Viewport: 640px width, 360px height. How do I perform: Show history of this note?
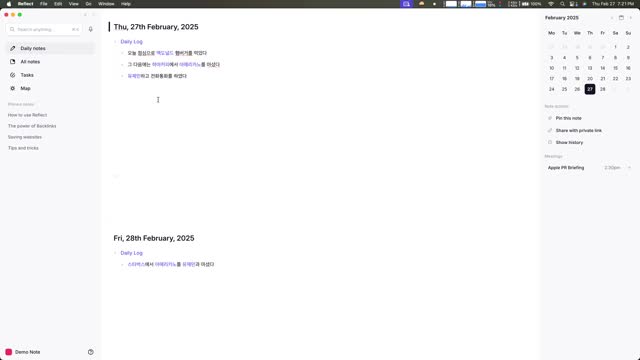[x=569, y=142]
